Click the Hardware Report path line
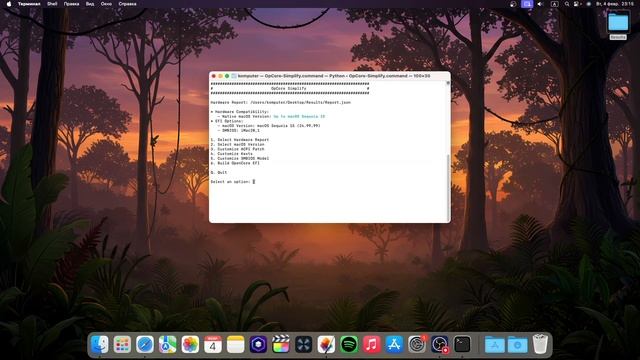Screen dimensions: 640x360 pos(280,102)
